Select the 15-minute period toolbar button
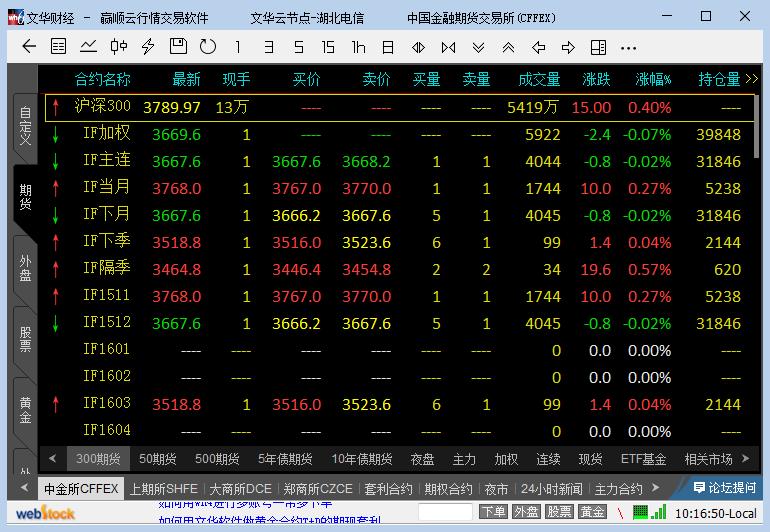The image size is (770, 532). tap(328, 47)
